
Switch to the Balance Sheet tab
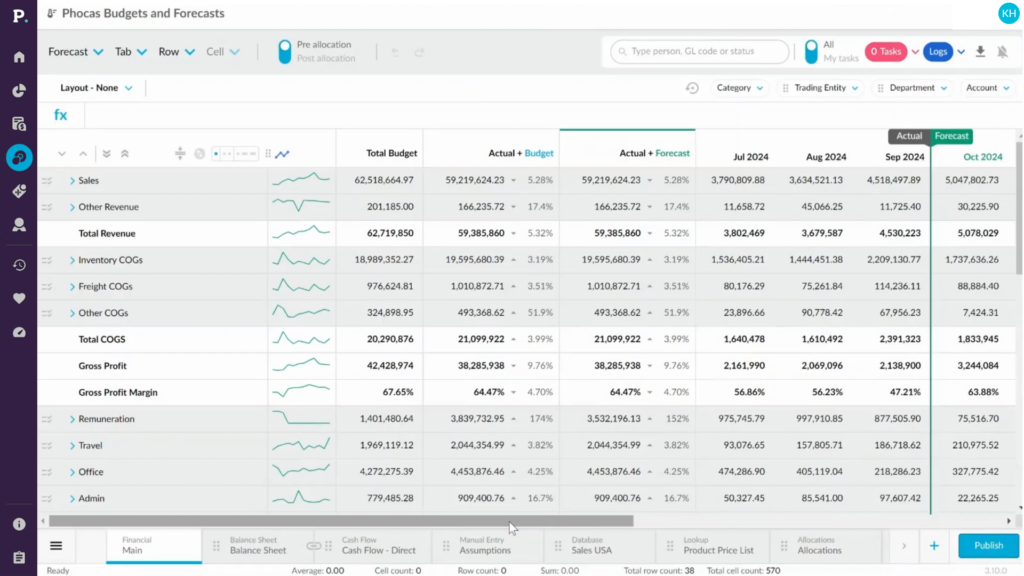(258, 545)
